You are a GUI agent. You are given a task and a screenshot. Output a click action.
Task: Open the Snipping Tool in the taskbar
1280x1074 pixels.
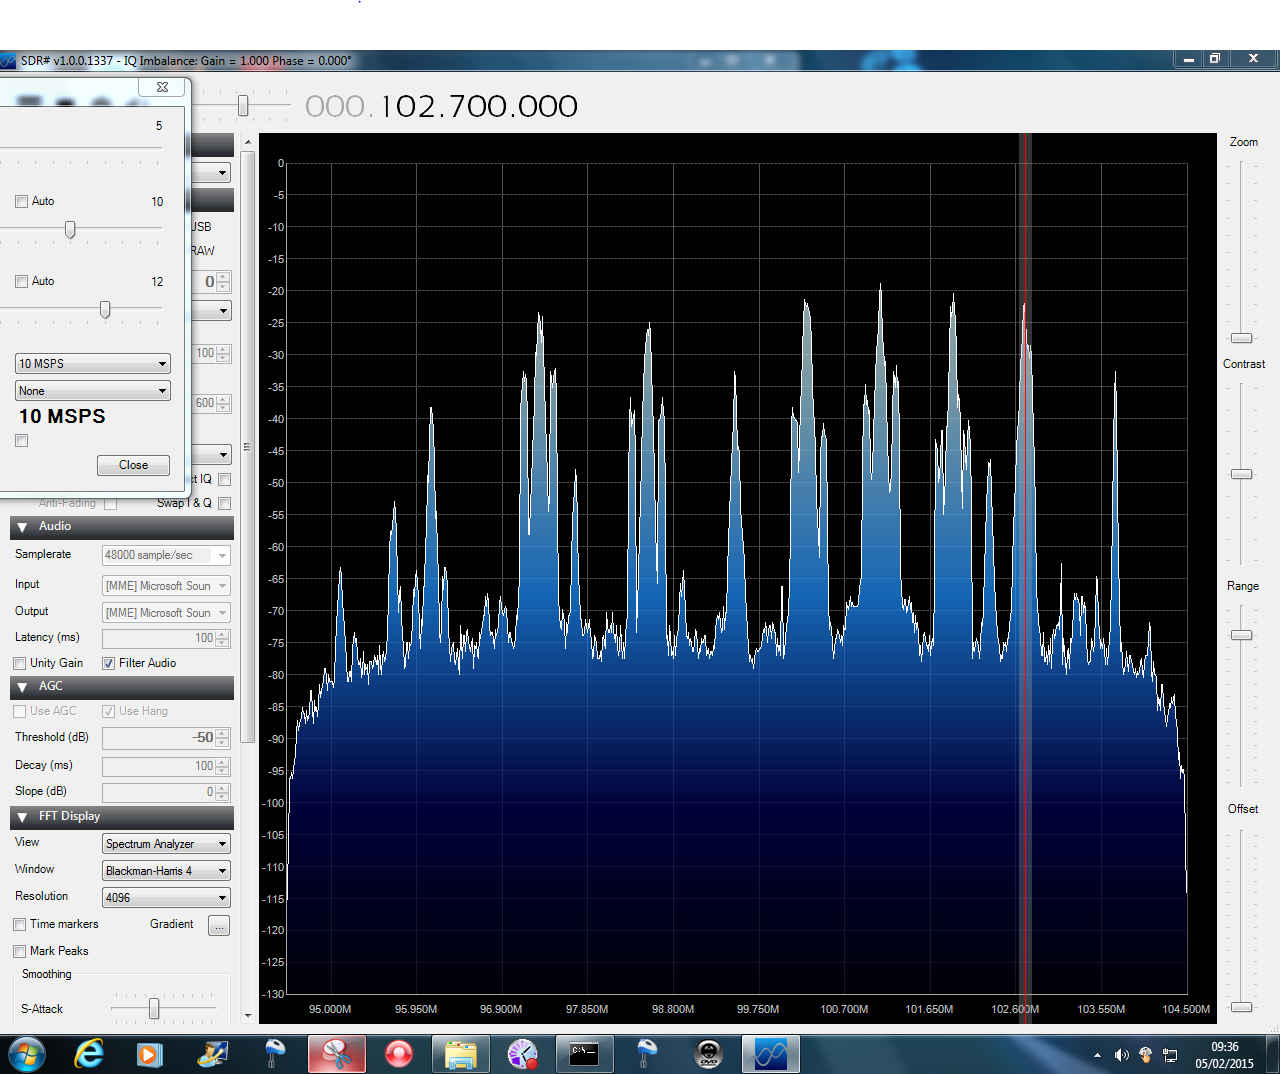(x=336, y=1054)
